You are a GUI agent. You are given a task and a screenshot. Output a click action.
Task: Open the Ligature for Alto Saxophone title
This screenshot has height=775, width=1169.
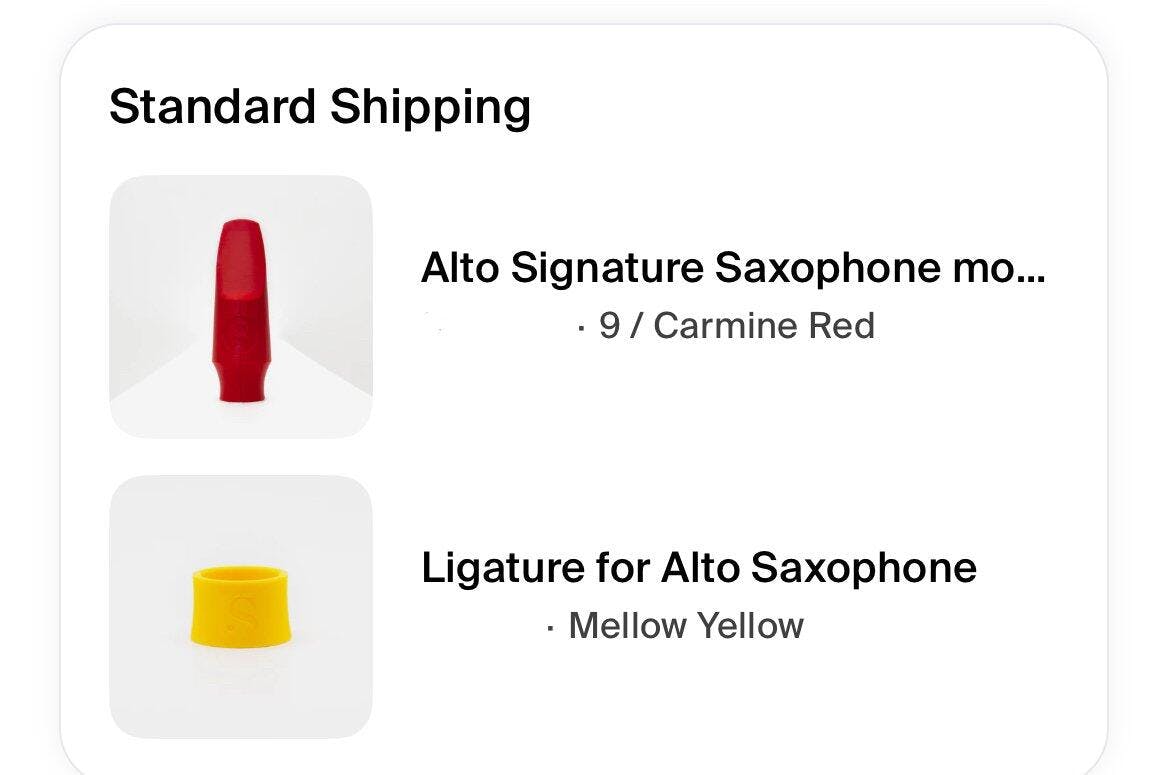tap(698, 568)
